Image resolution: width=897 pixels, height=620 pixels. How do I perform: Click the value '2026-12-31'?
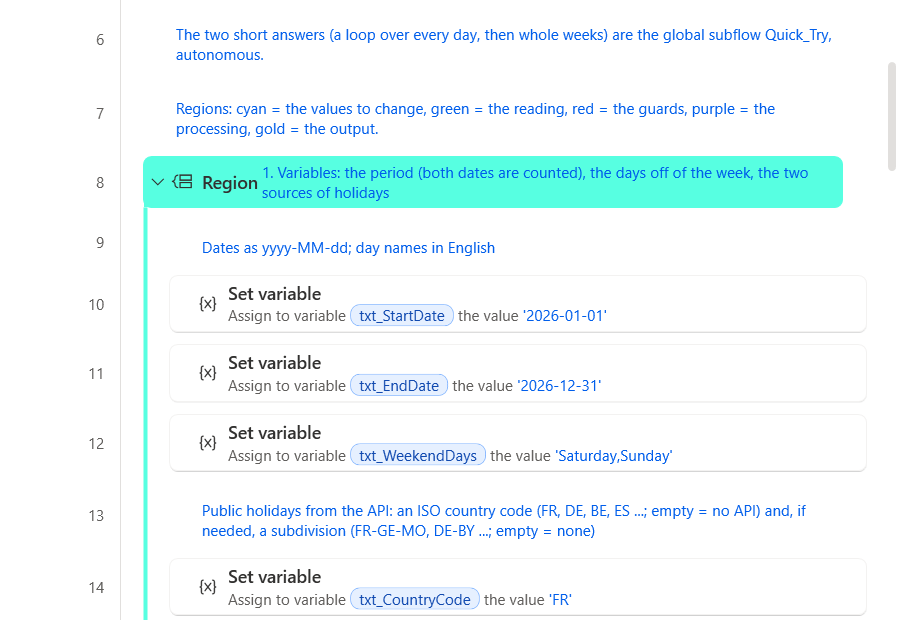pos(559,385)
